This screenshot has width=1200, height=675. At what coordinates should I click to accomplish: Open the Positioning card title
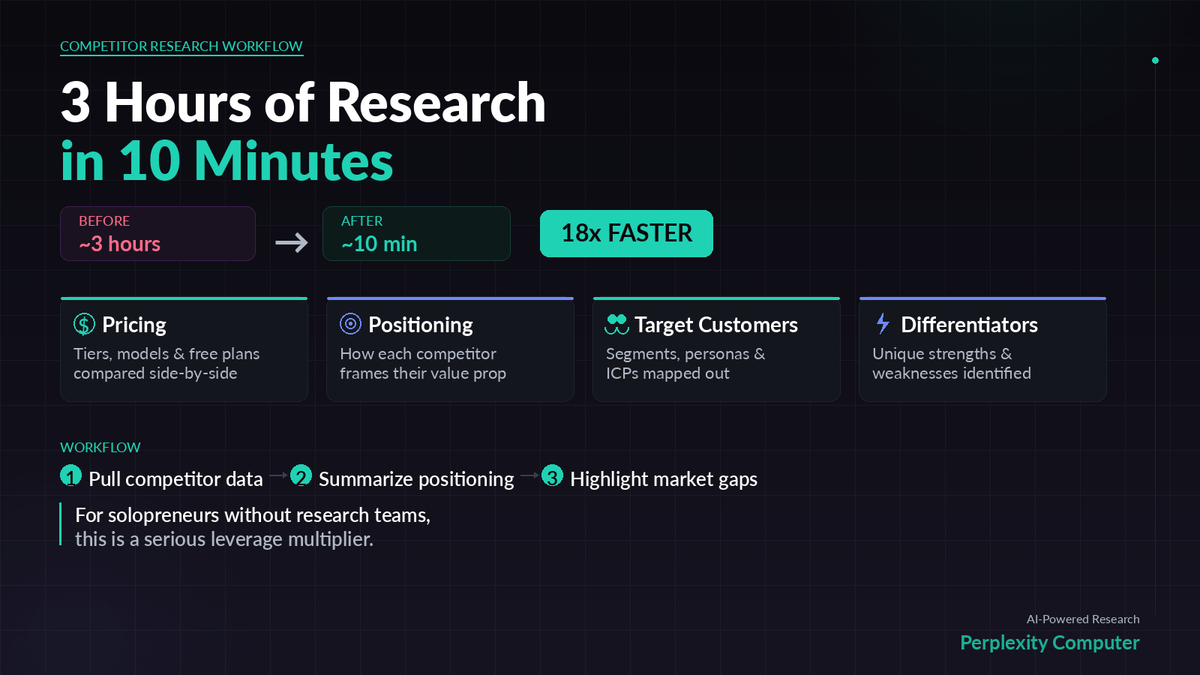pos(421,325)
